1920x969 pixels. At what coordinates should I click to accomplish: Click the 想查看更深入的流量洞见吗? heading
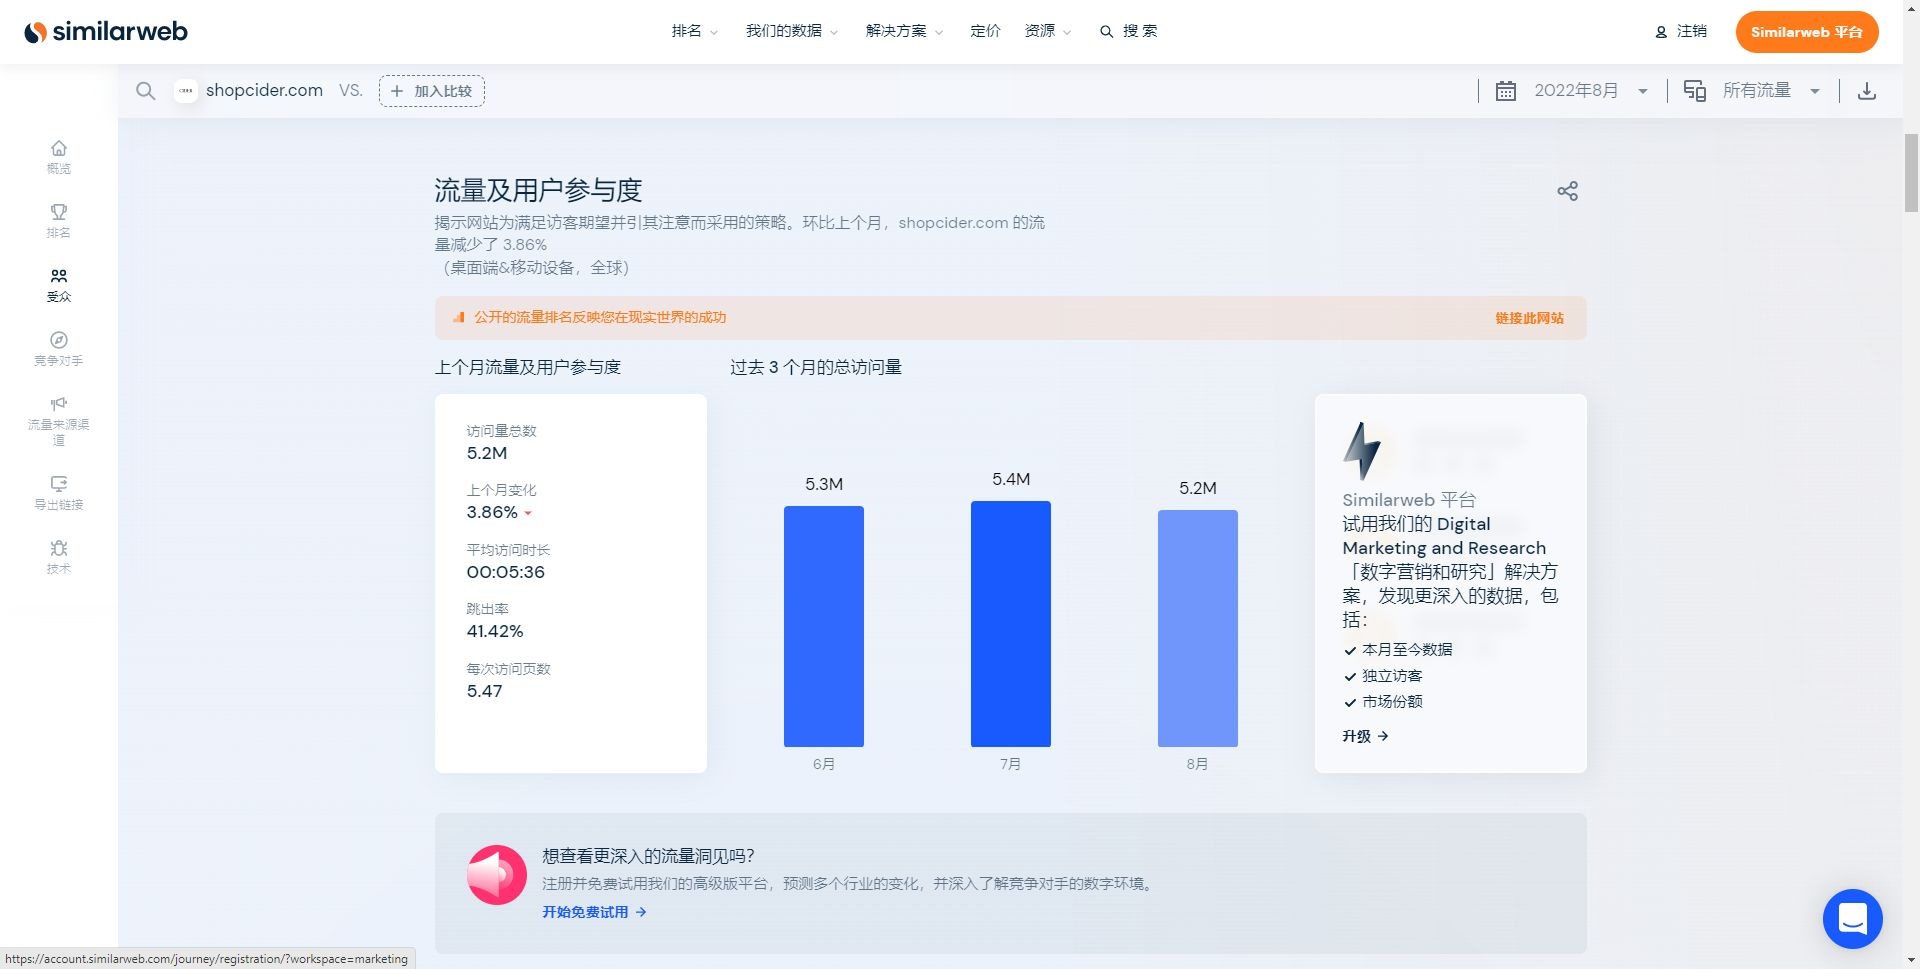(x=648, y=856)
